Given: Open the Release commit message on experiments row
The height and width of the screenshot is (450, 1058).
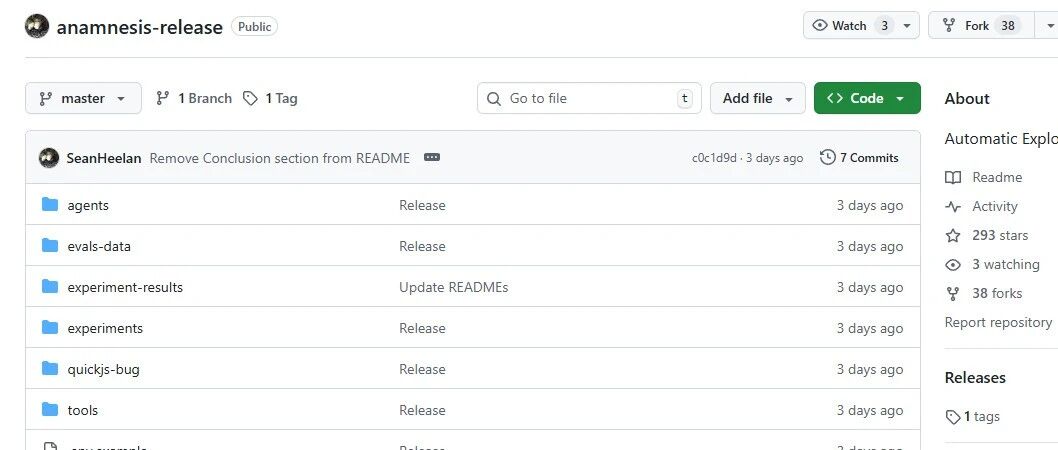Looking at the screenshot, I should point(422,329).
